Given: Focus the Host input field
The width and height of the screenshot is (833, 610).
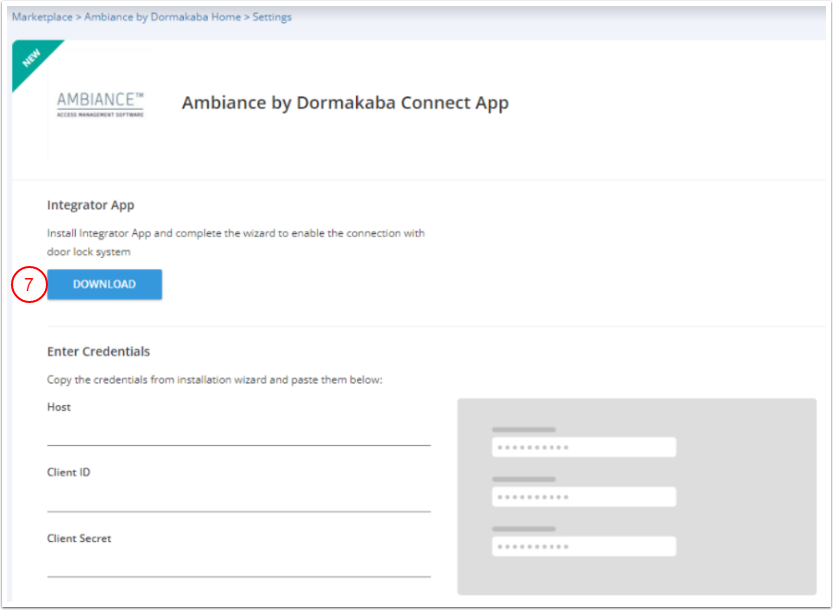Looking at the screenshot, I should click(x=238, y=432).
